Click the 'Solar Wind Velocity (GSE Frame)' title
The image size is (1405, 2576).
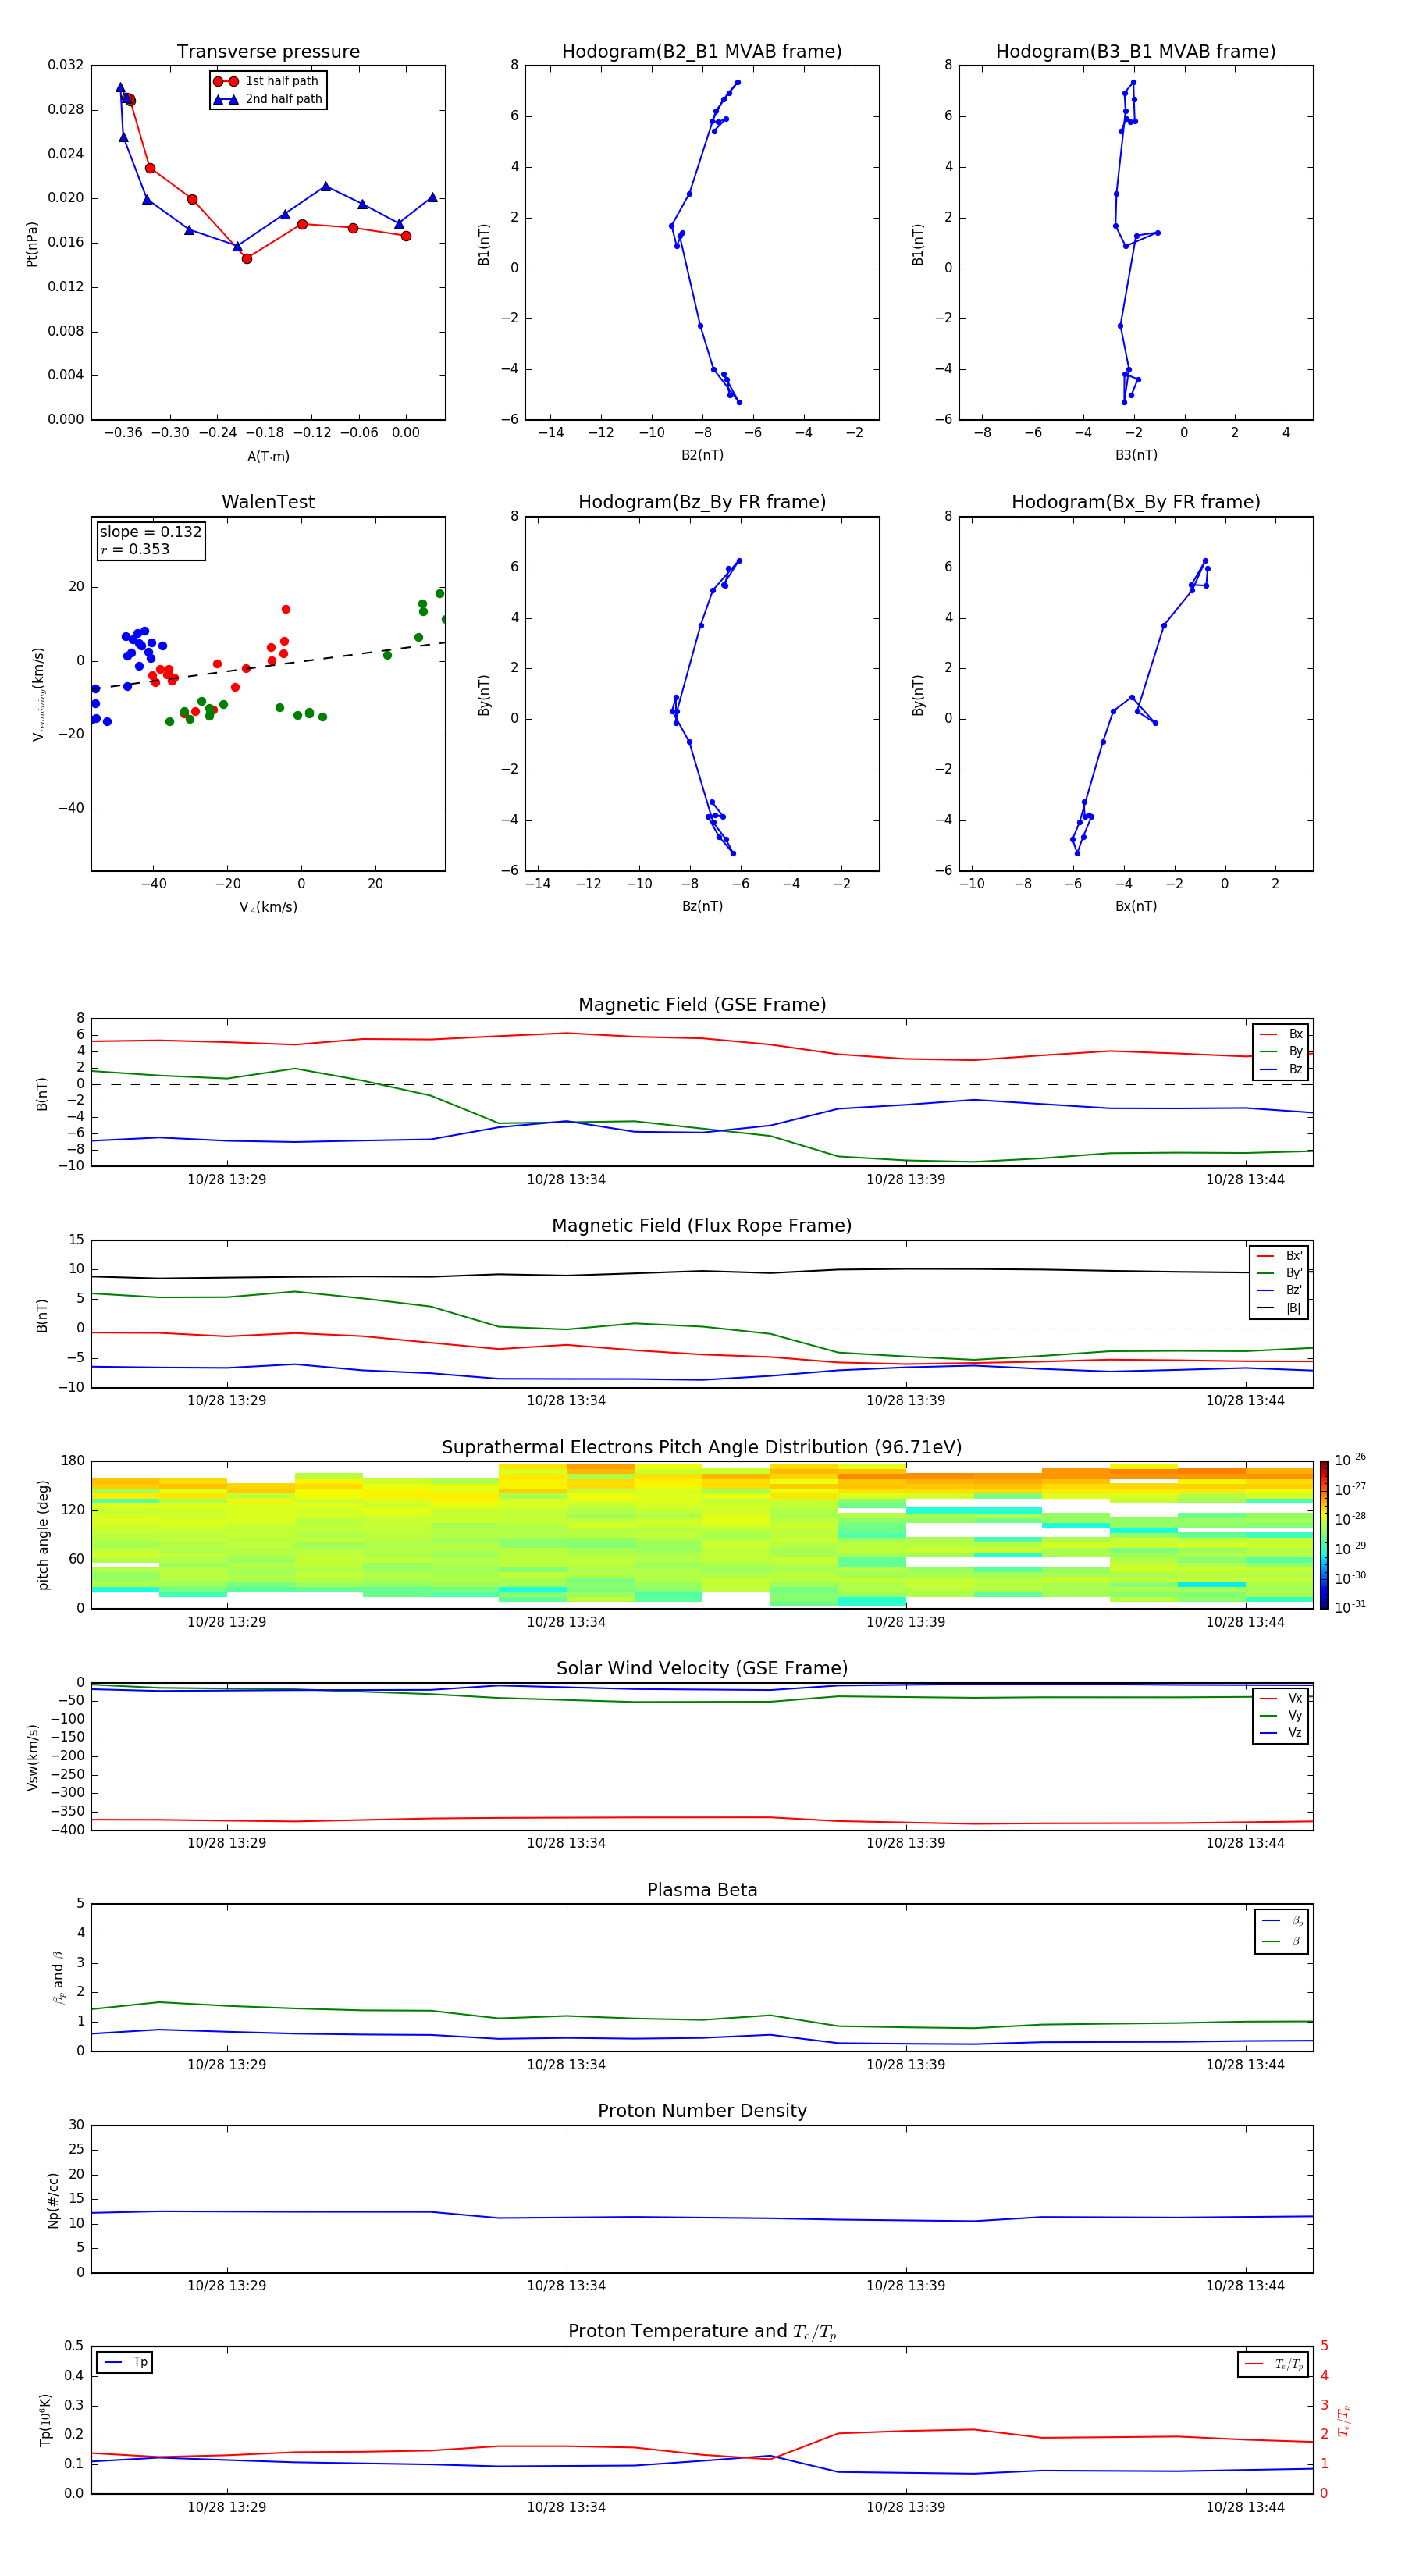pyautogui.click(x=702, y=1669)
